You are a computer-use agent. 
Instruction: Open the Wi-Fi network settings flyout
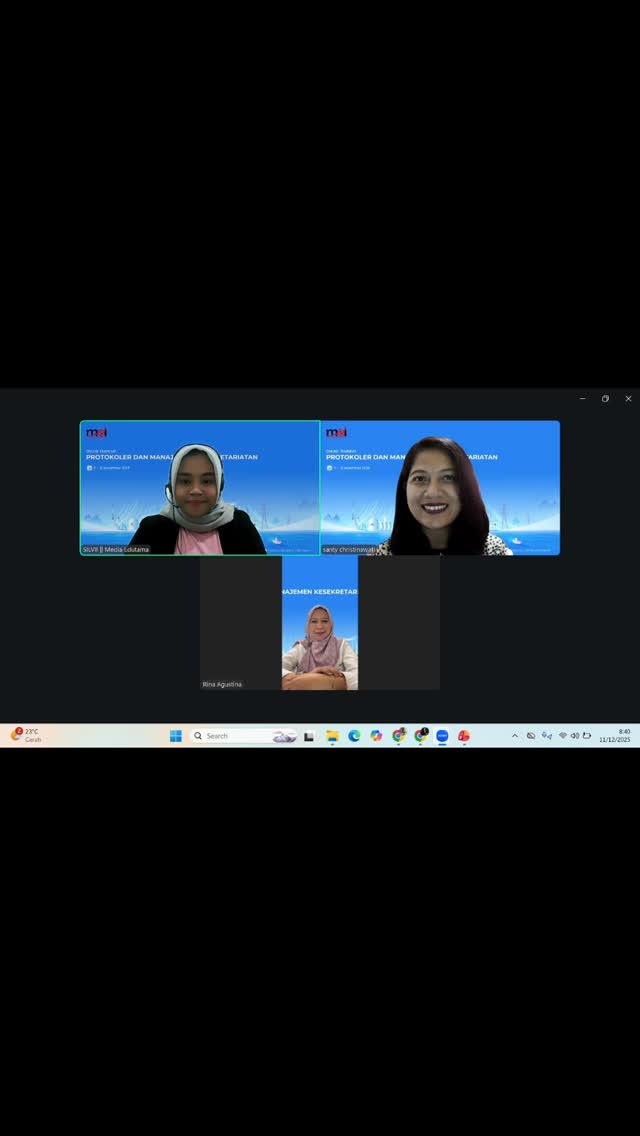click(563, 736)
